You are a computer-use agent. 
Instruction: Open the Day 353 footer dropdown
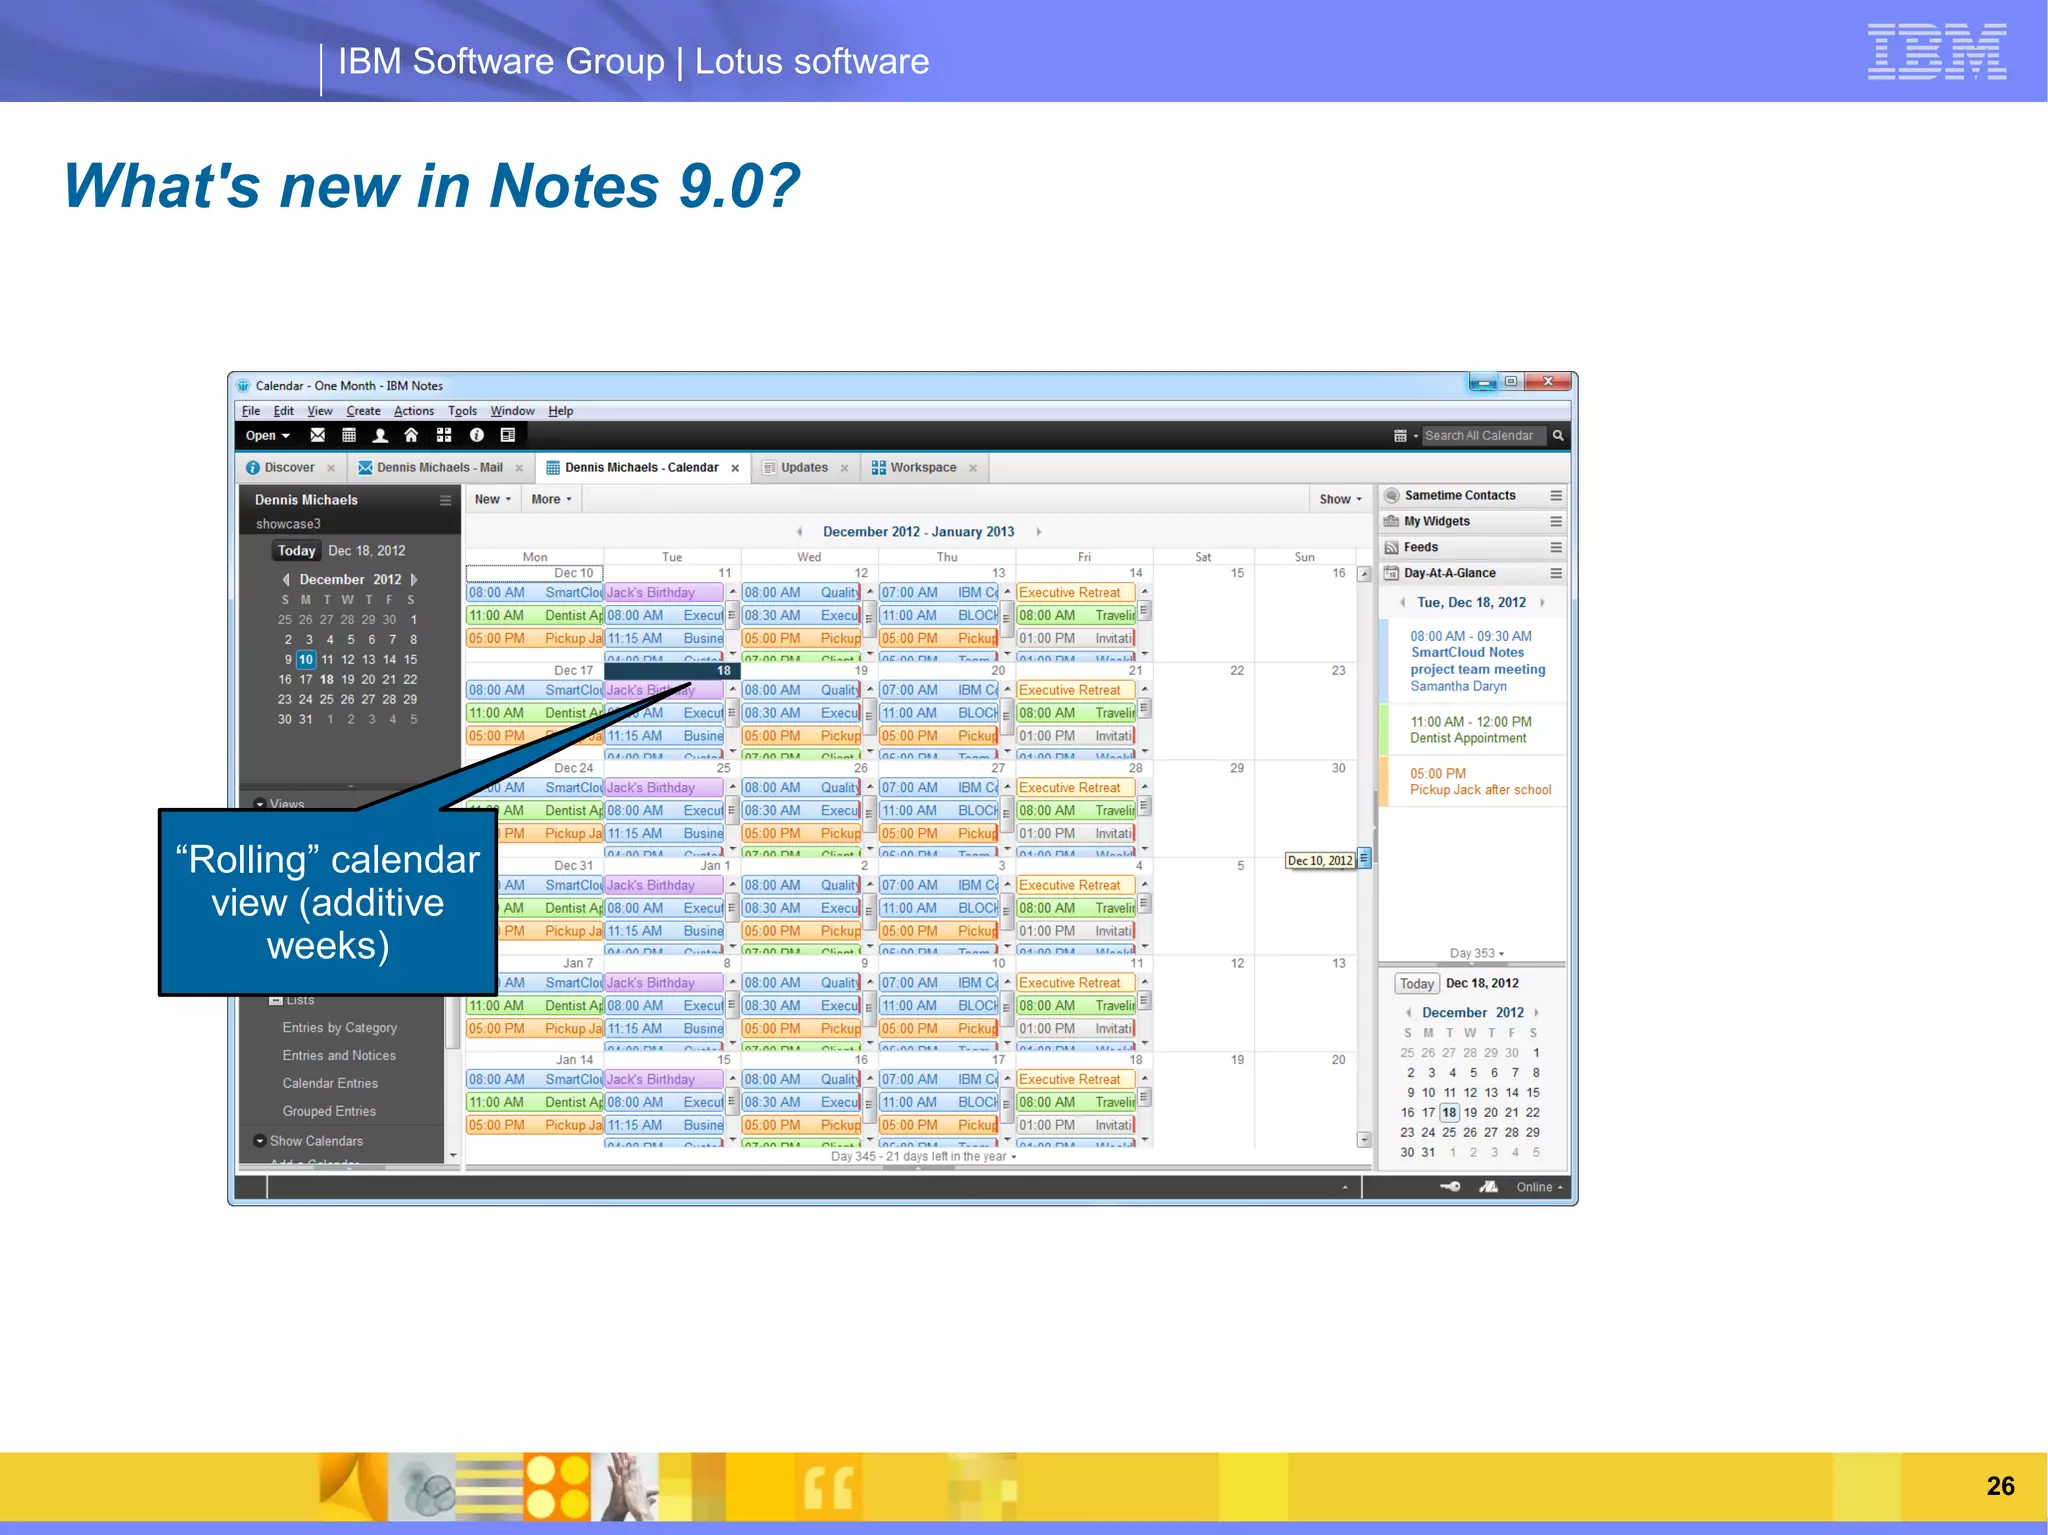1477,953
